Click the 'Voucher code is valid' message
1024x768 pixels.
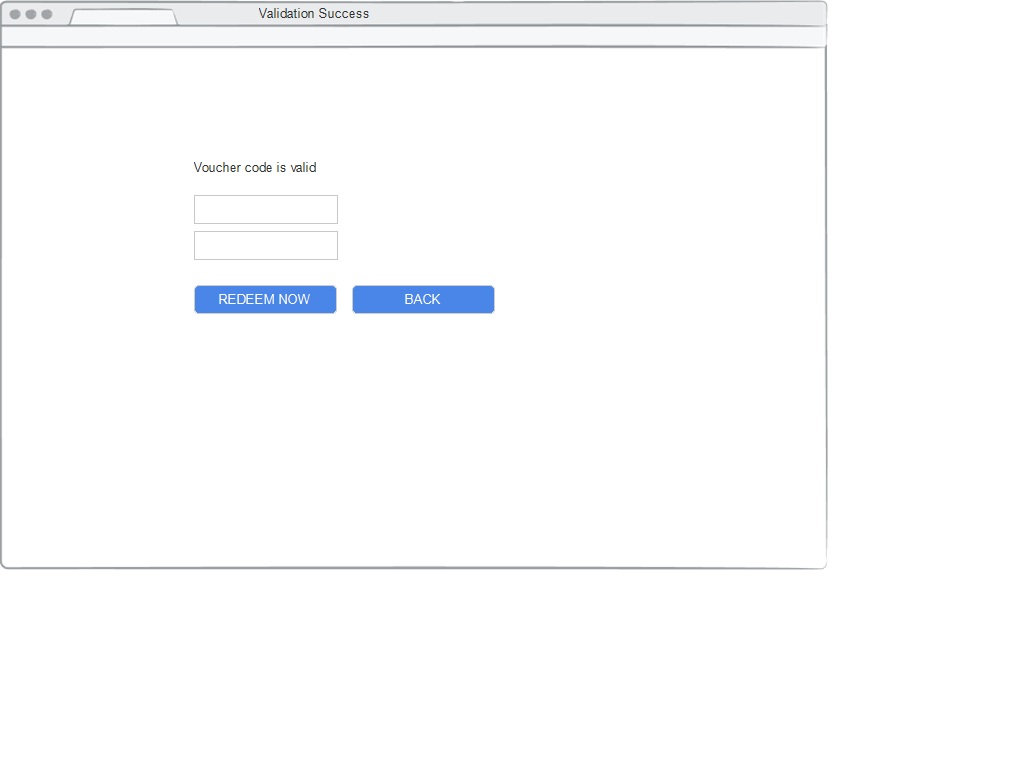coord(255,168)
